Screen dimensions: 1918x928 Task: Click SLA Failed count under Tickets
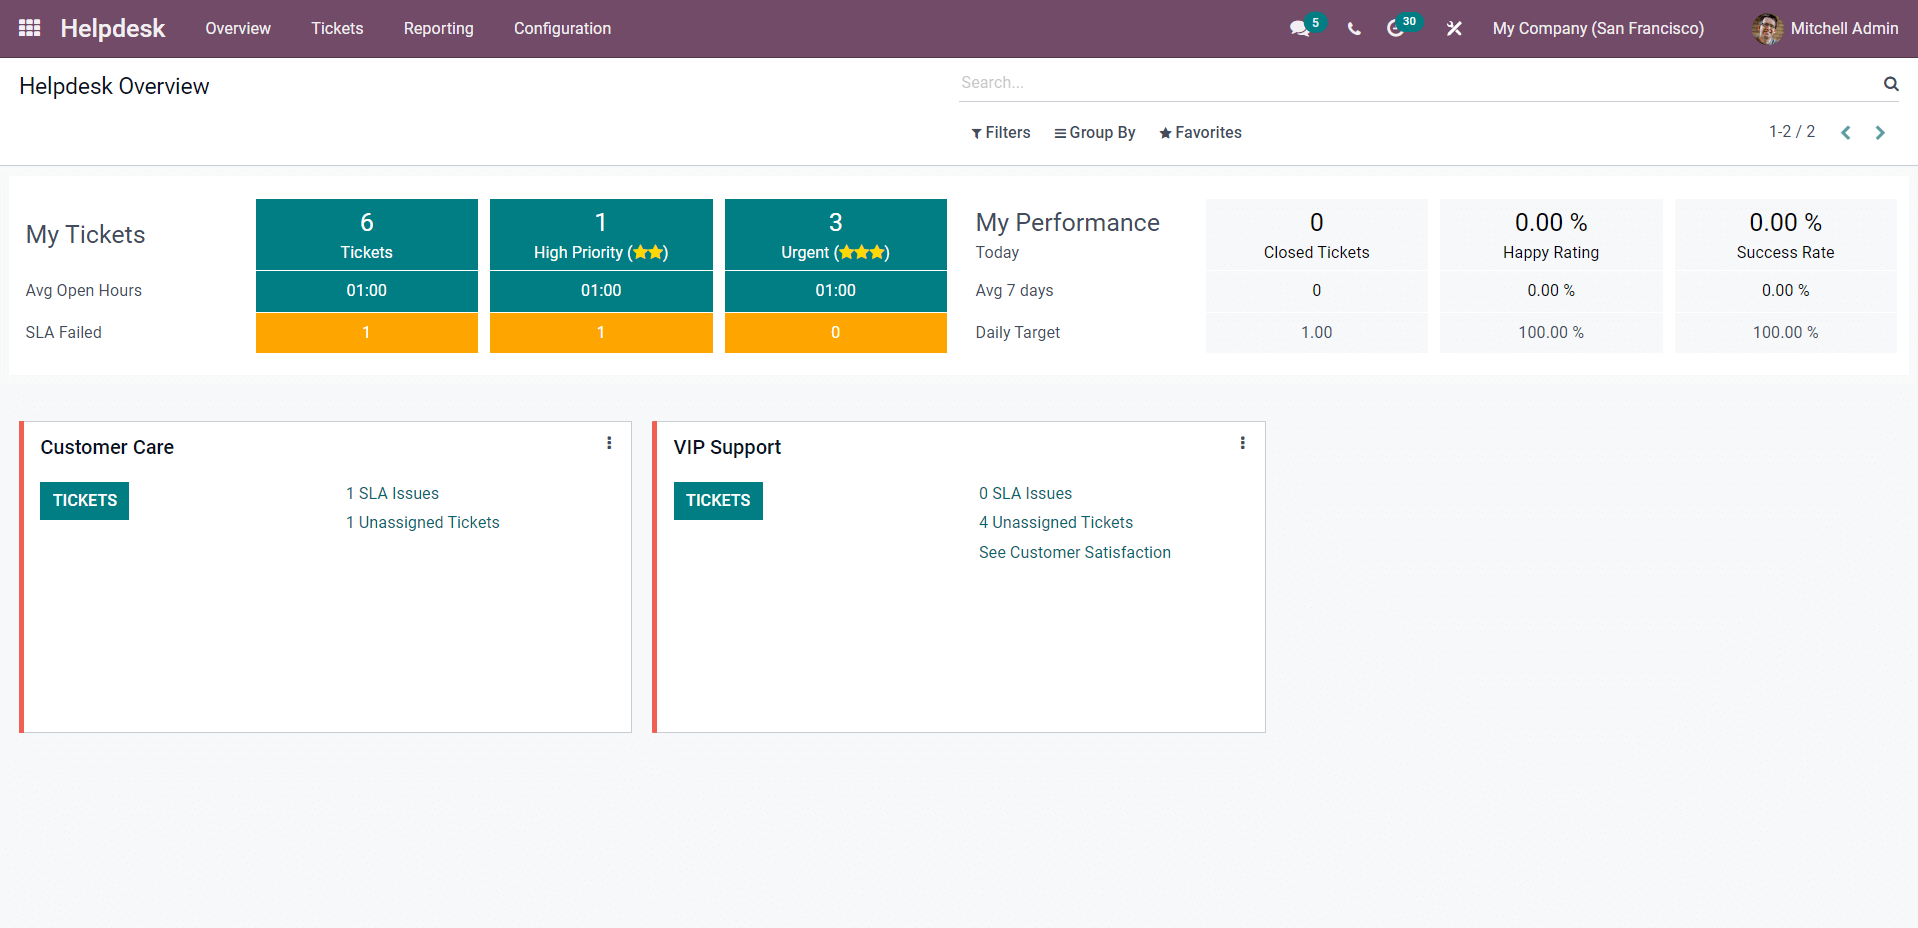(367, 333)
